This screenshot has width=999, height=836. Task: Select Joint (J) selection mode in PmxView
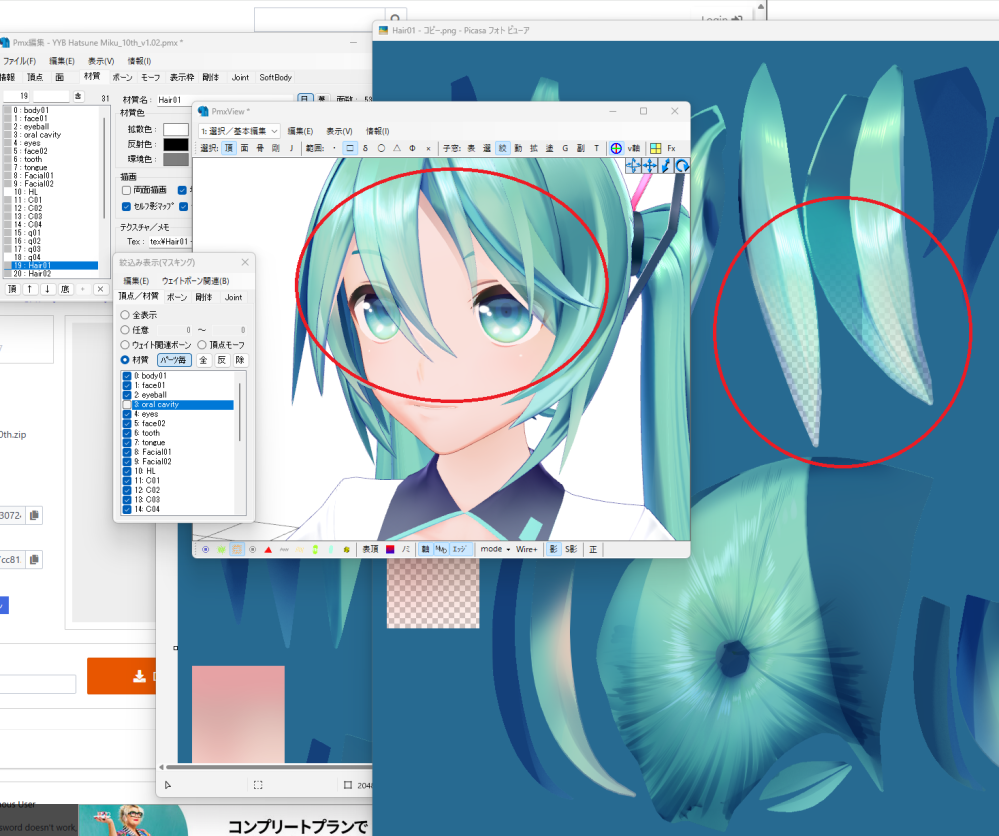click(x=291, y=148)
